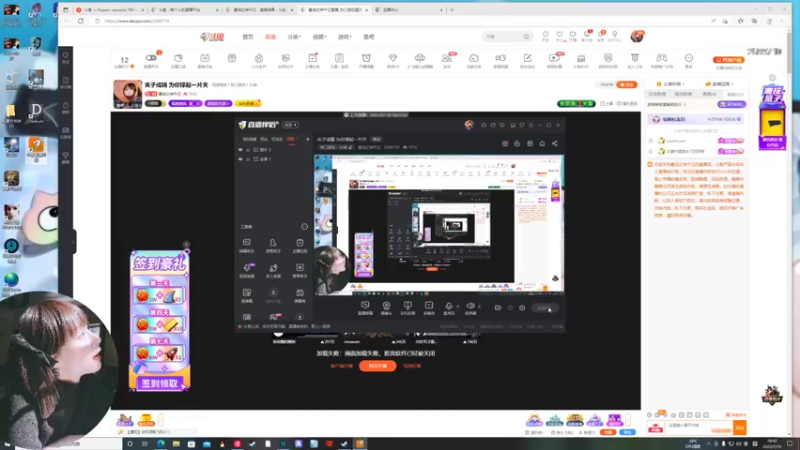Viewport: 800px width, 450px height.
Task: Click the flame icon in streamer toolbar
Action: [x=259, y=58]
